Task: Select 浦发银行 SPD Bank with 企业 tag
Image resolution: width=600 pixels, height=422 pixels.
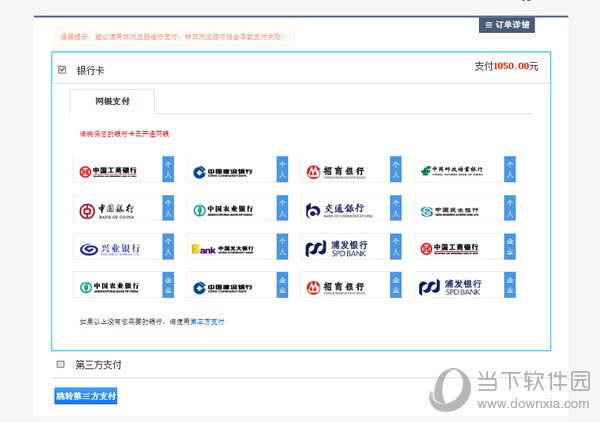Action: click(x=465, y=285)
